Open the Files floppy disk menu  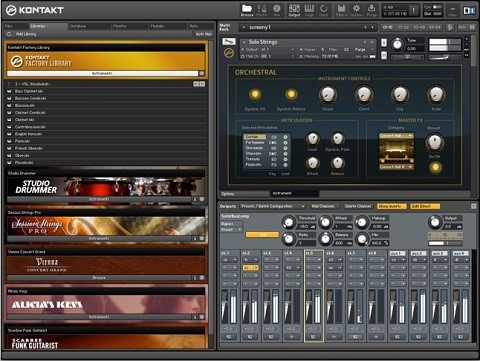pyautogui.click(x=341, y=10)
